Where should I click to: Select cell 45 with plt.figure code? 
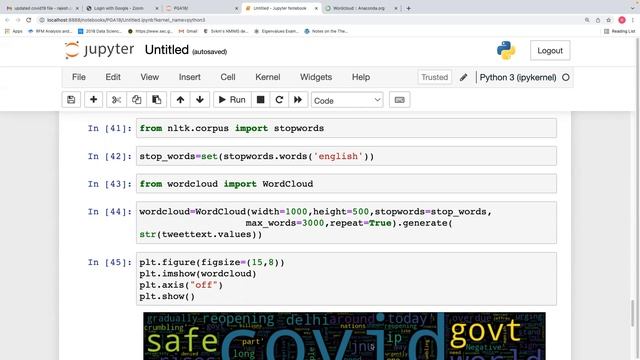(346, 279)
